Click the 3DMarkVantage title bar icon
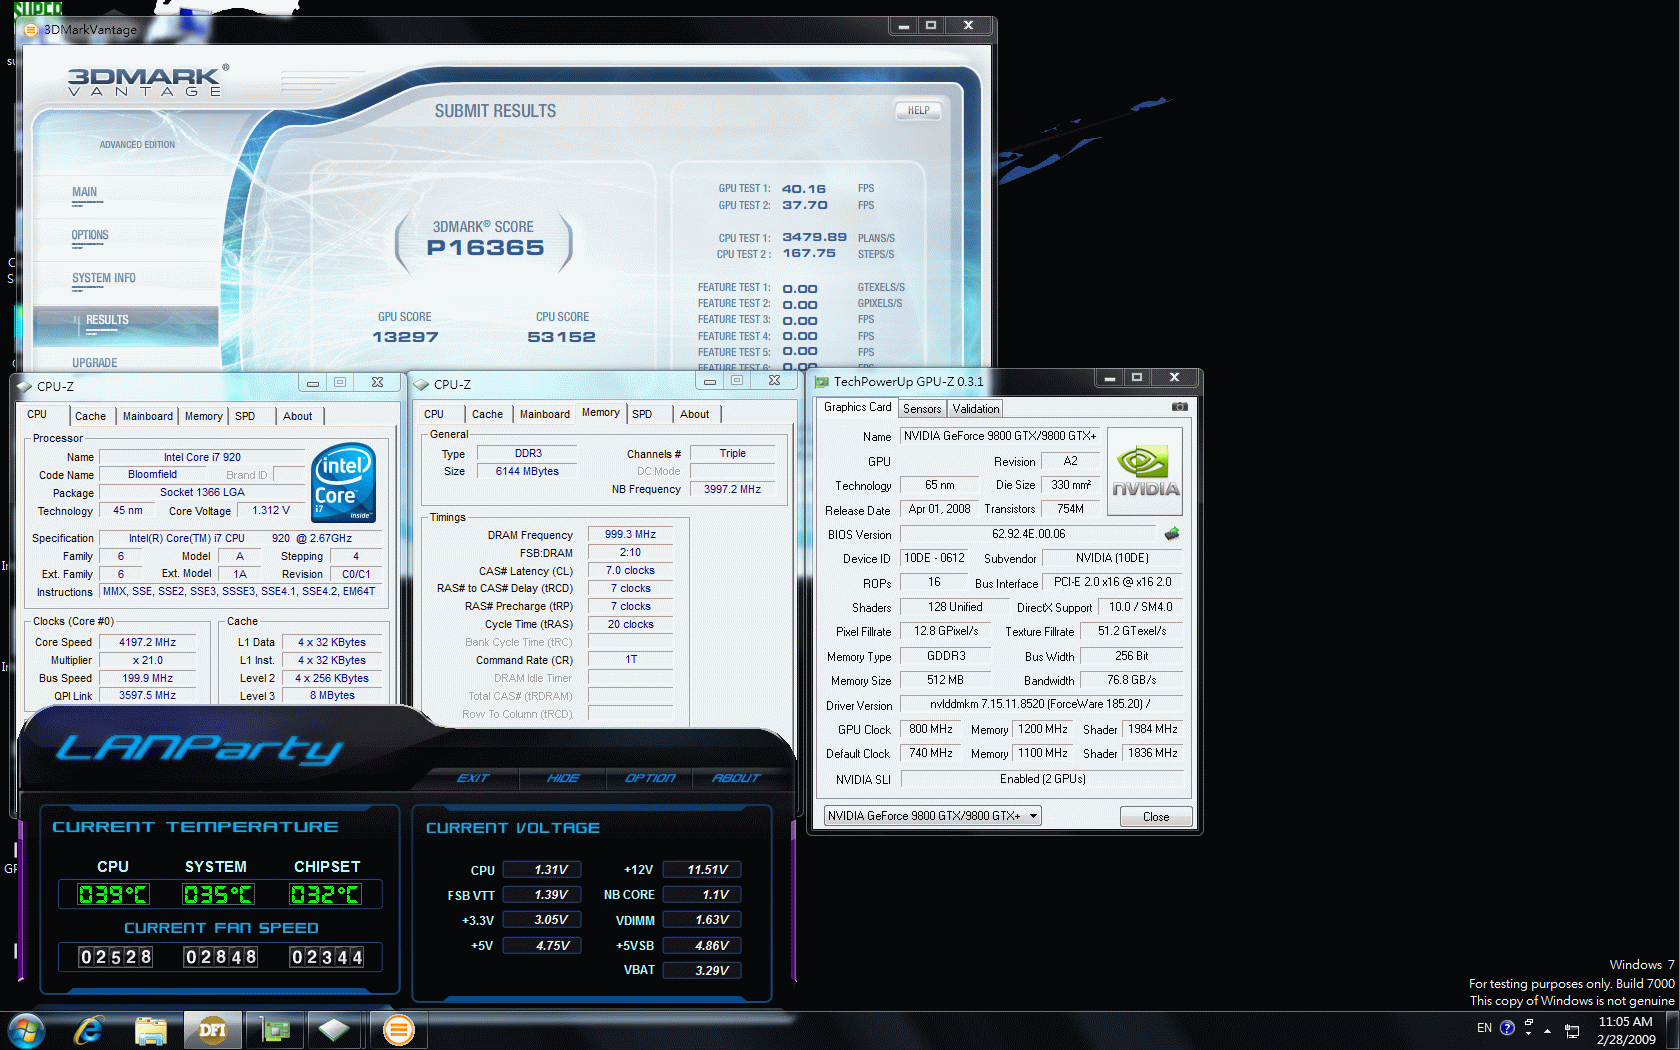The image size is (1680, 1050). point(30,29)
